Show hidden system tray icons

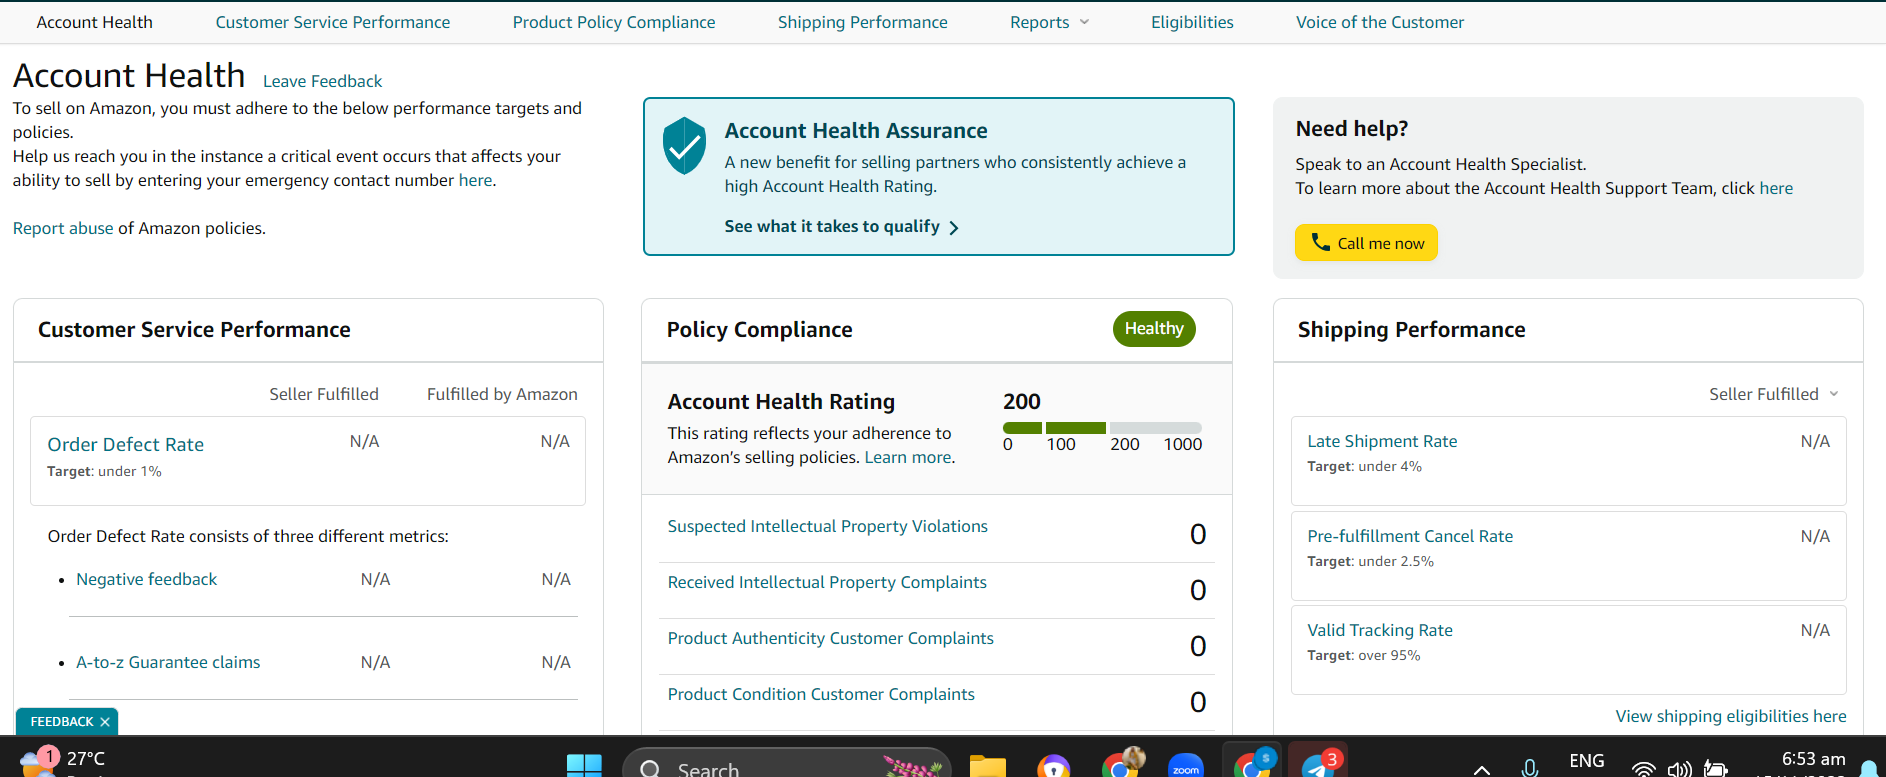(x=1482, y=769)
